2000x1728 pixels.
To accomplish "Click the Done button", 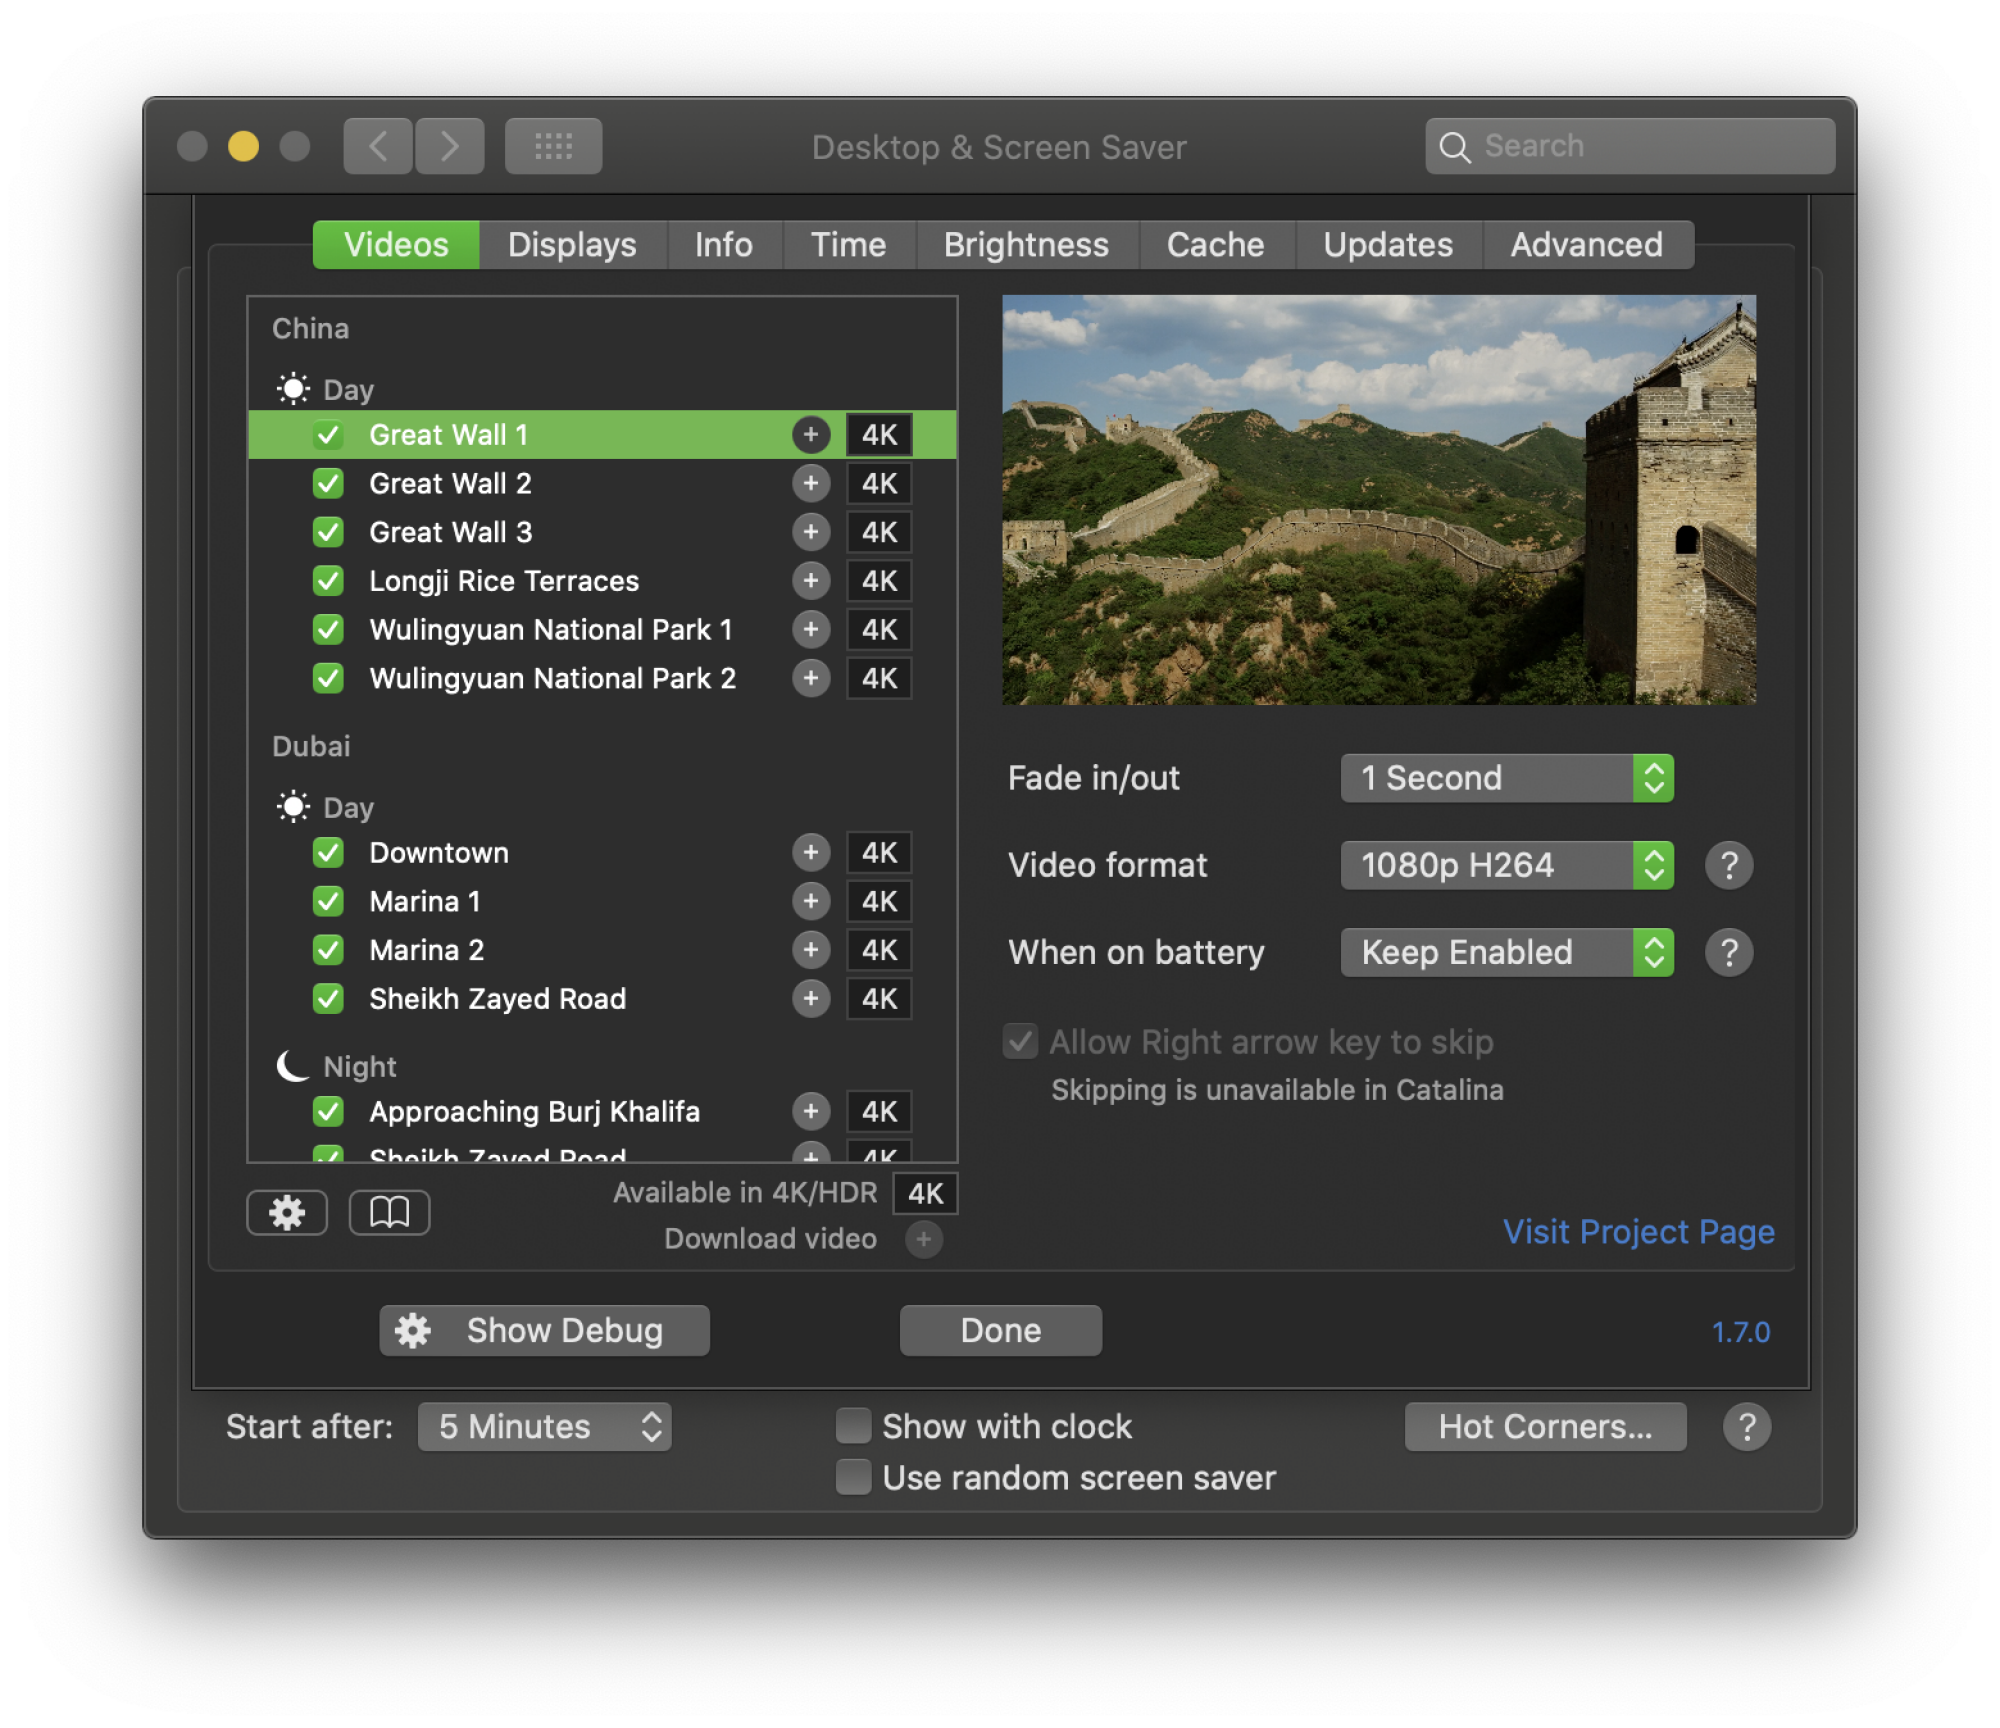I will [x=1001, y=1331].
